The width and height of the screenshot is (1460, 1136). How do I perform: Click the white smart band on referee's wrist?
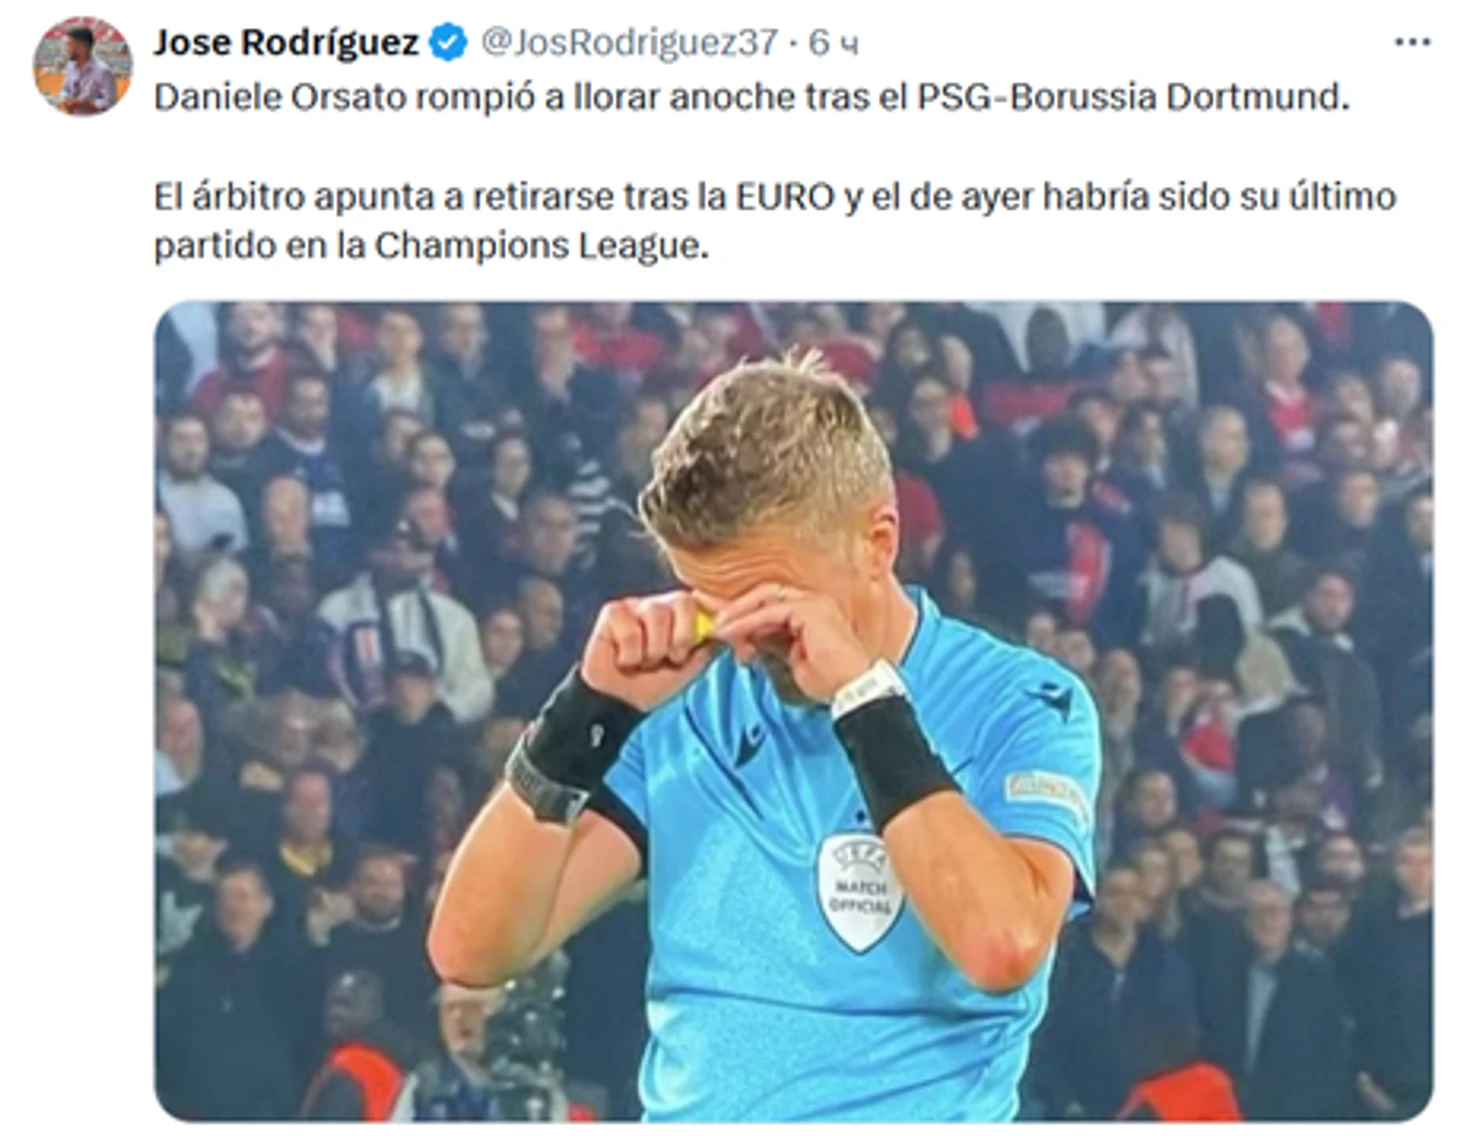(867, 687)
